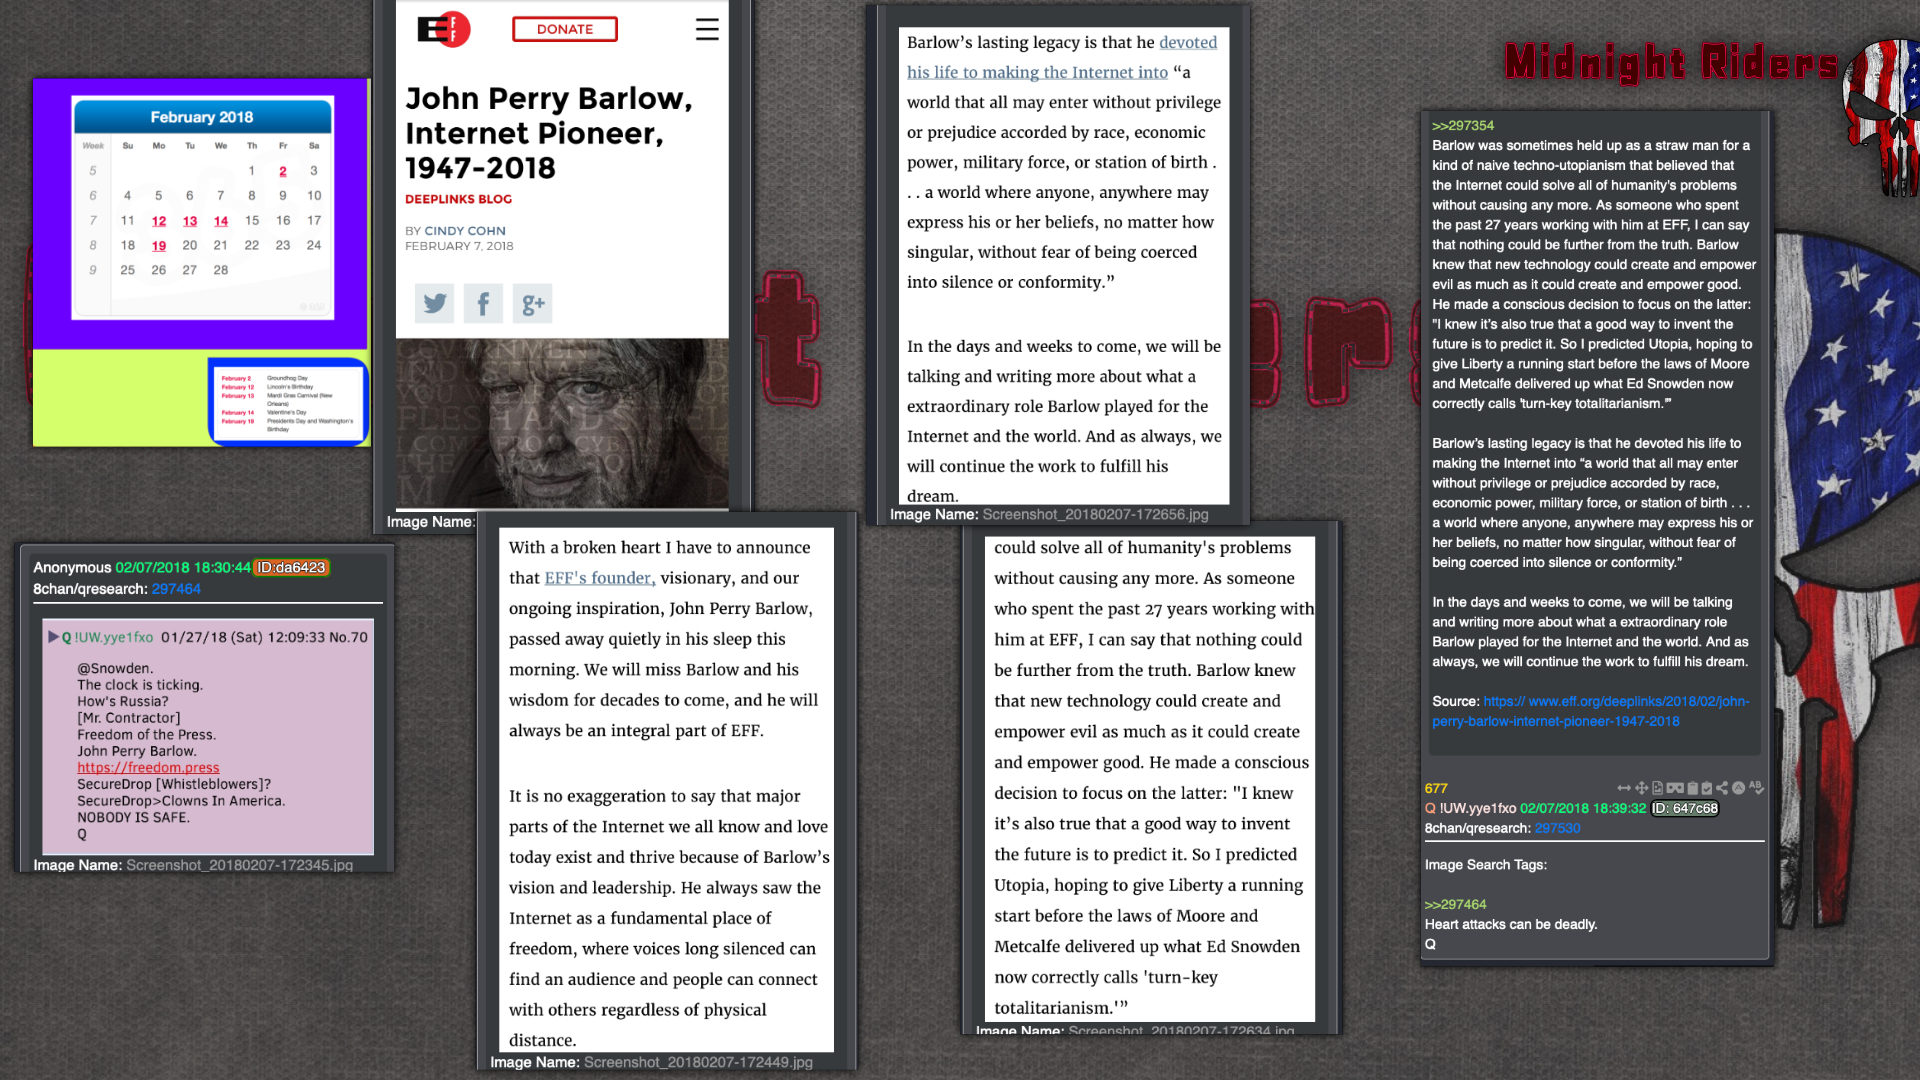Image resolution: width=1920 pixels, height=1080 pixels.
Task: Click the 02/07/2018 18:39:32 timestamp
Action: 1583,808
